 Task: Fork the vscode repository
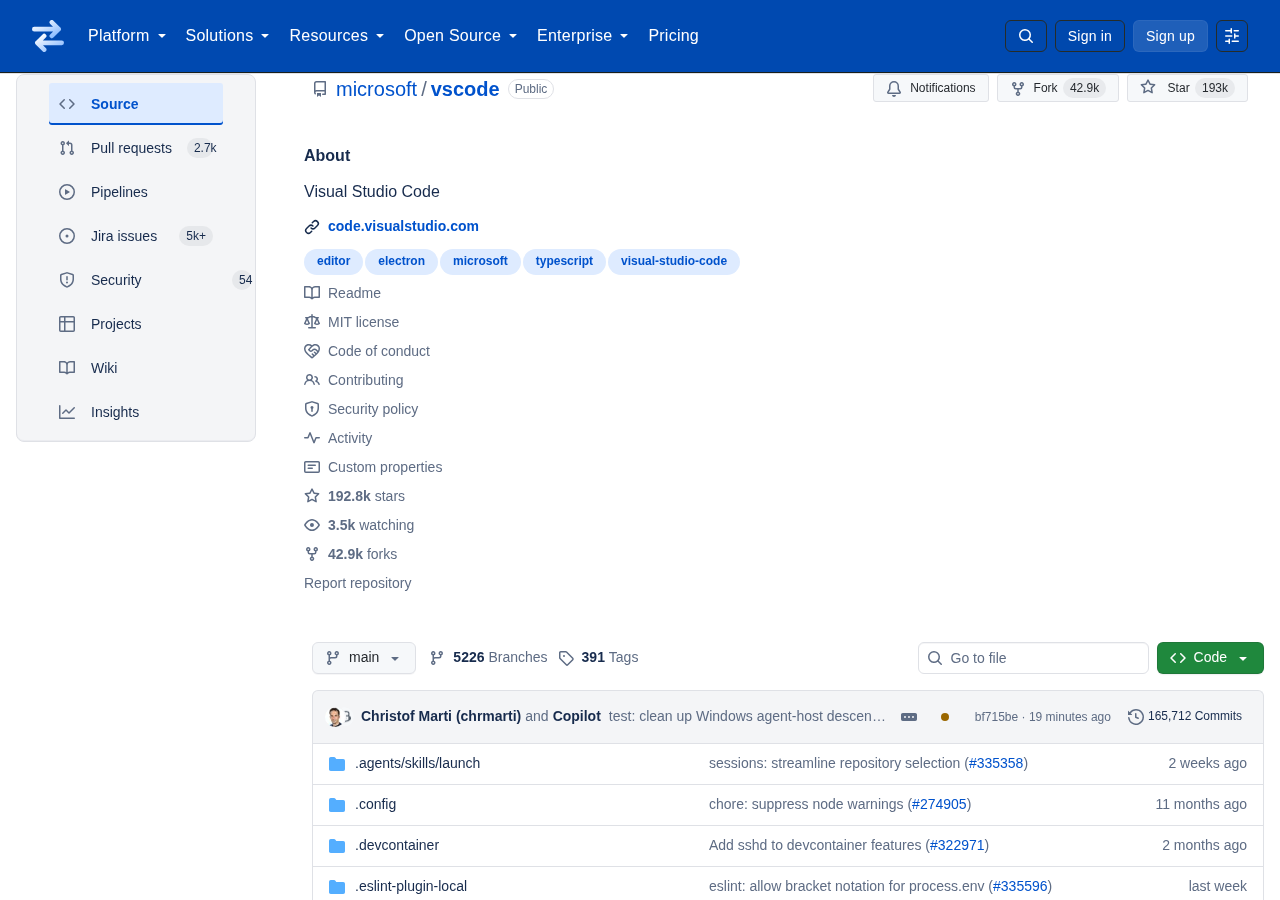pos(1058,88)
